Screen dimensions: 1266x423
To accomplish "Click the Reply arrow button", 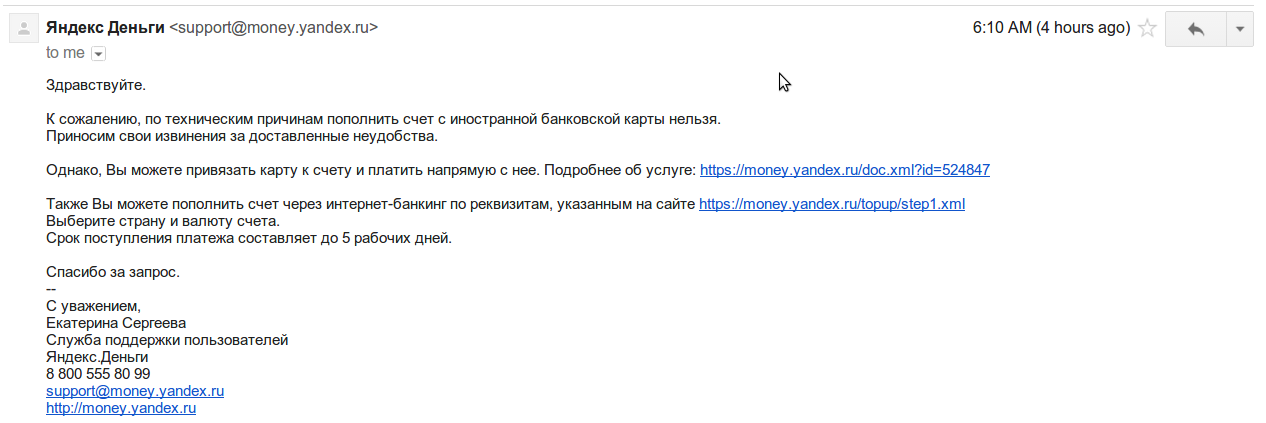I will click(1195, 29).
